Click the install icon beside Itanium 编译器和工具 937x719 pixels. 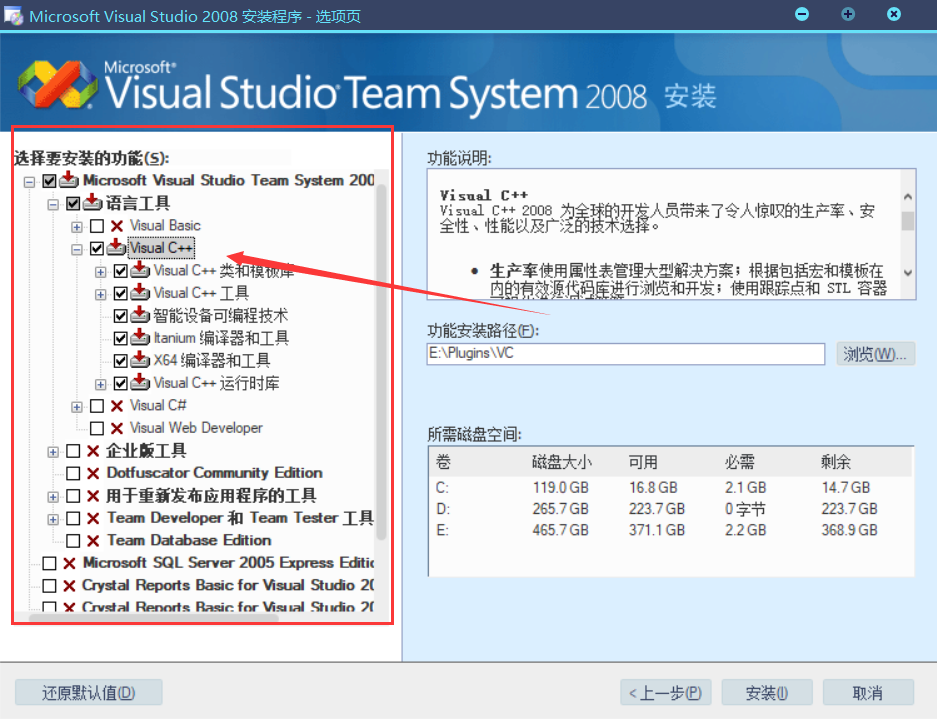click(x=140, y=338)
